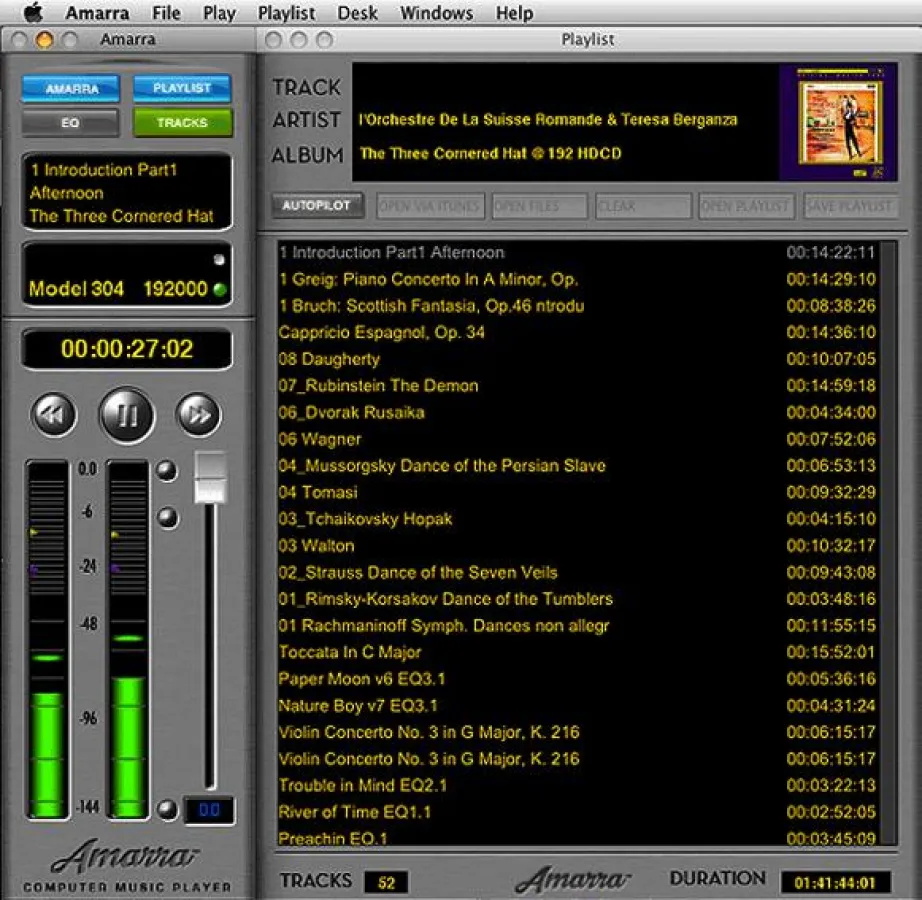Click the second round knob beside meters
The image size is (922, 900).
click(167, 517)
